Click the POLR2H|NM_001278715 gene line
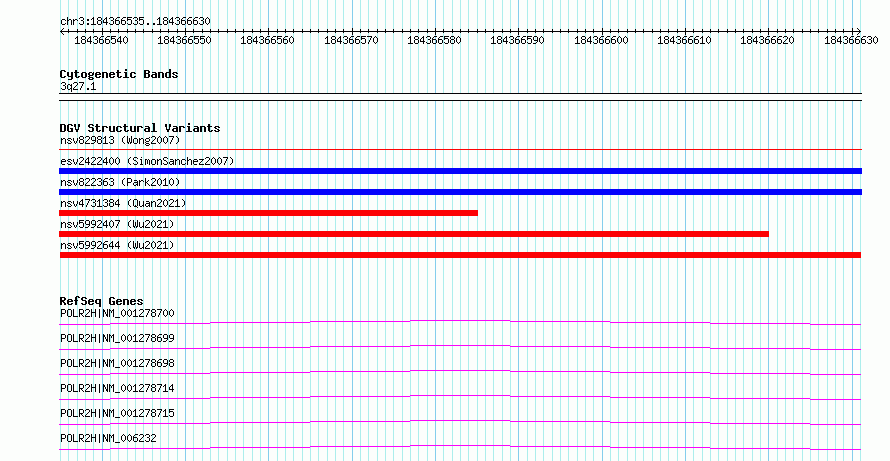Image resolution: width=890 pixels, height=461 pixels. coord(460,423)
